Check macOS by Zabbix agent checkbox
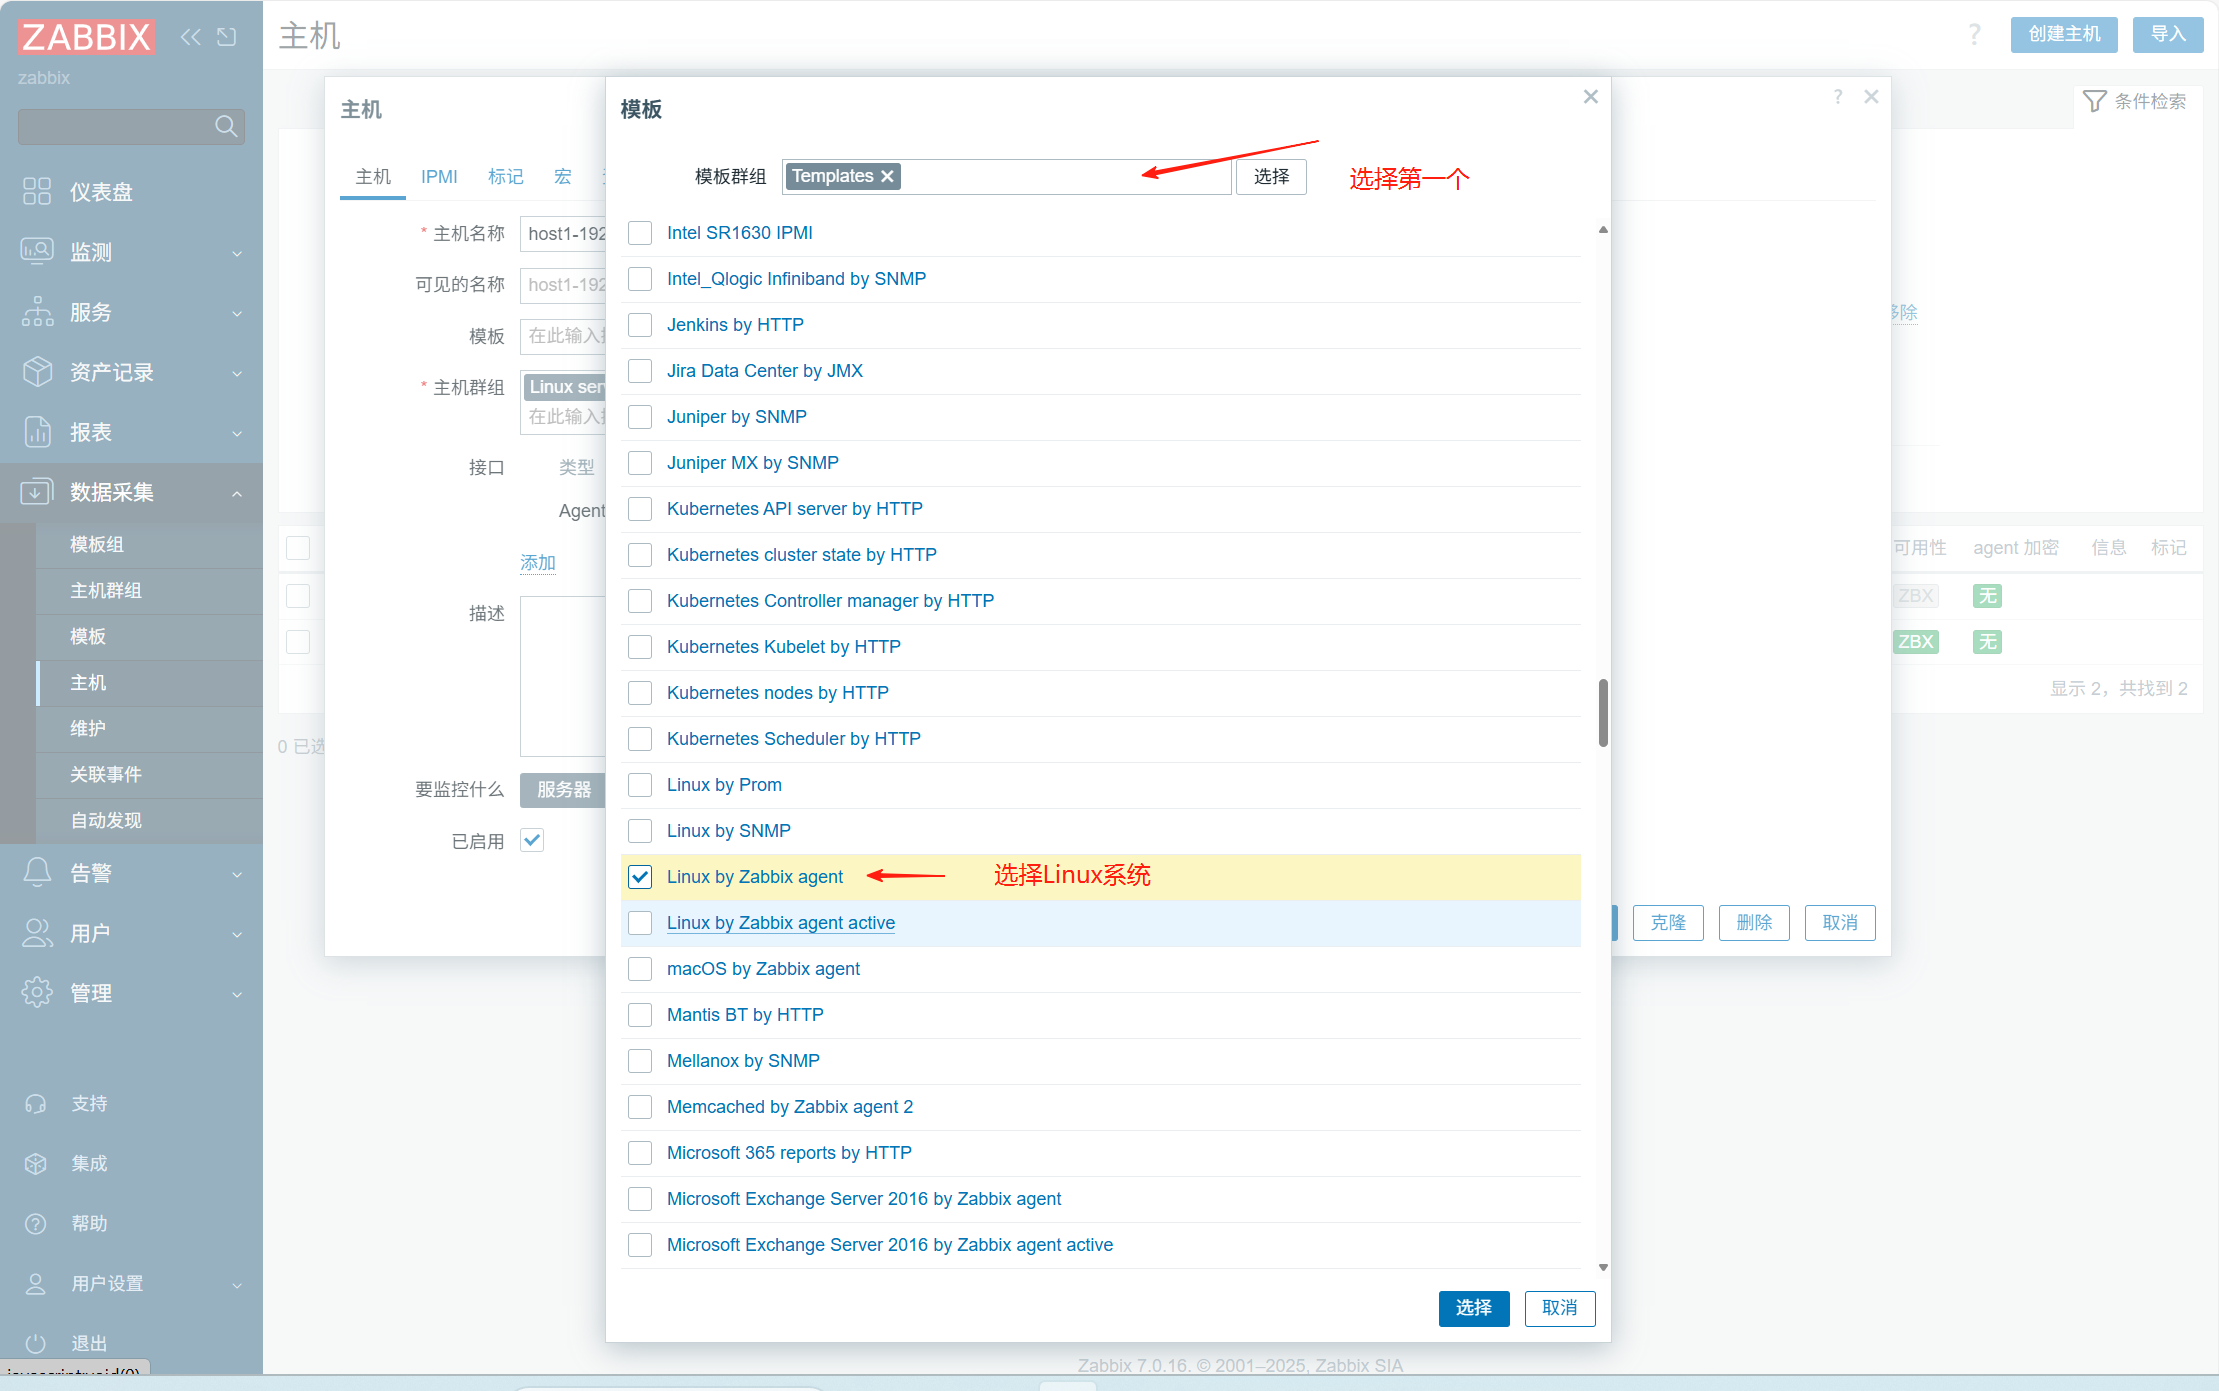Screen dimensions: 2219x1391 coord(640,969)
